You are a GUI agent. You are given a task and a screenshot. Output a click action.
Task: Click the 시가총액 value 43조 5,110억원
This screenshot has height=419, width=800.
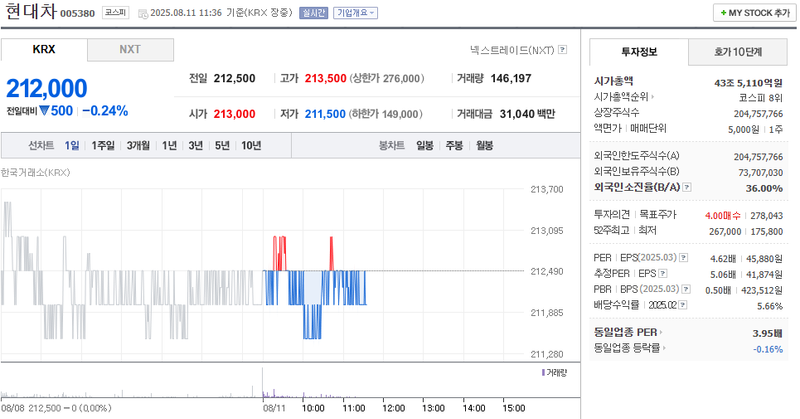pyautogui.click(x=748, y=83)
